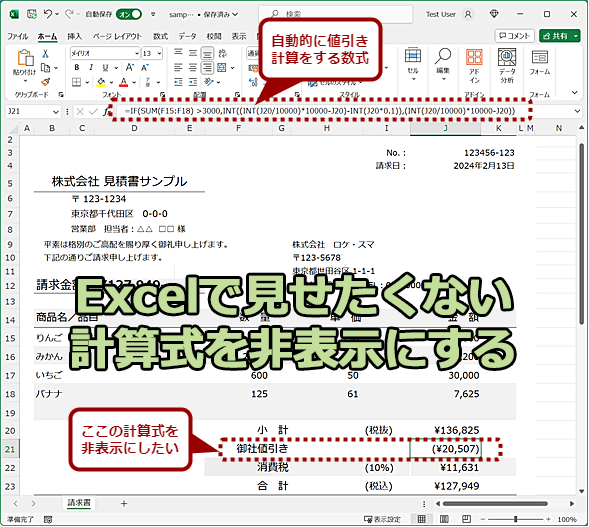Click the zoom slider handle
Viewport: 589px width, 527px height.
[x=516, y=519]
